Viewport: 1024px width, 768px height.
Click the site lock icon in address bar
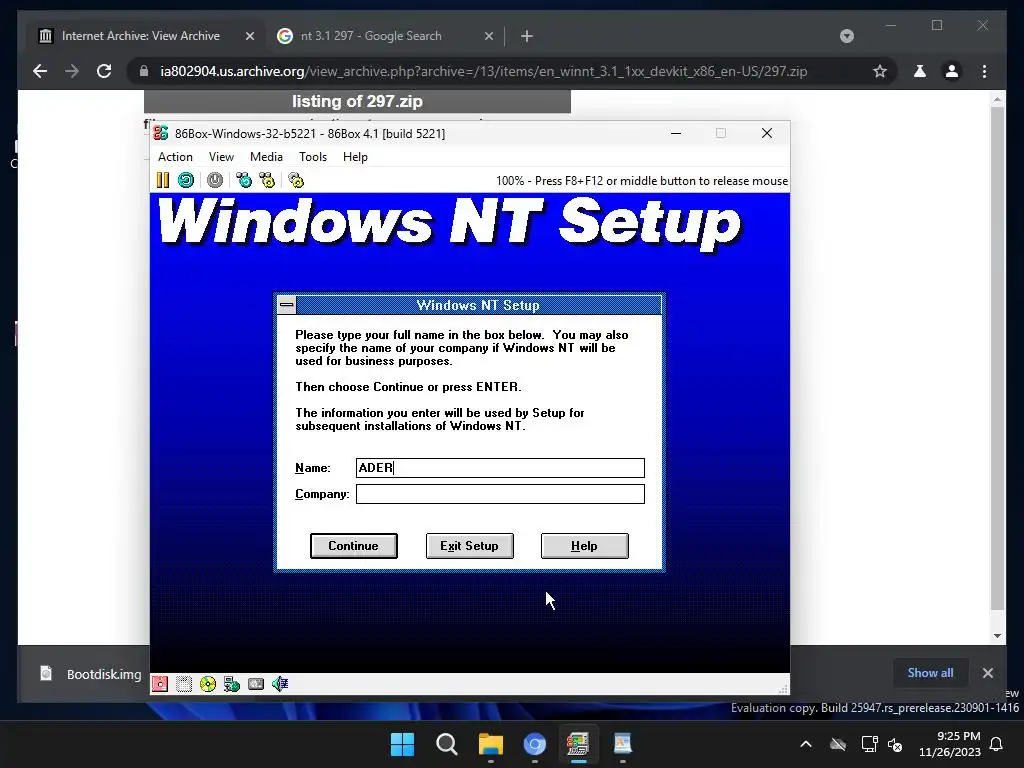(144, 71)
